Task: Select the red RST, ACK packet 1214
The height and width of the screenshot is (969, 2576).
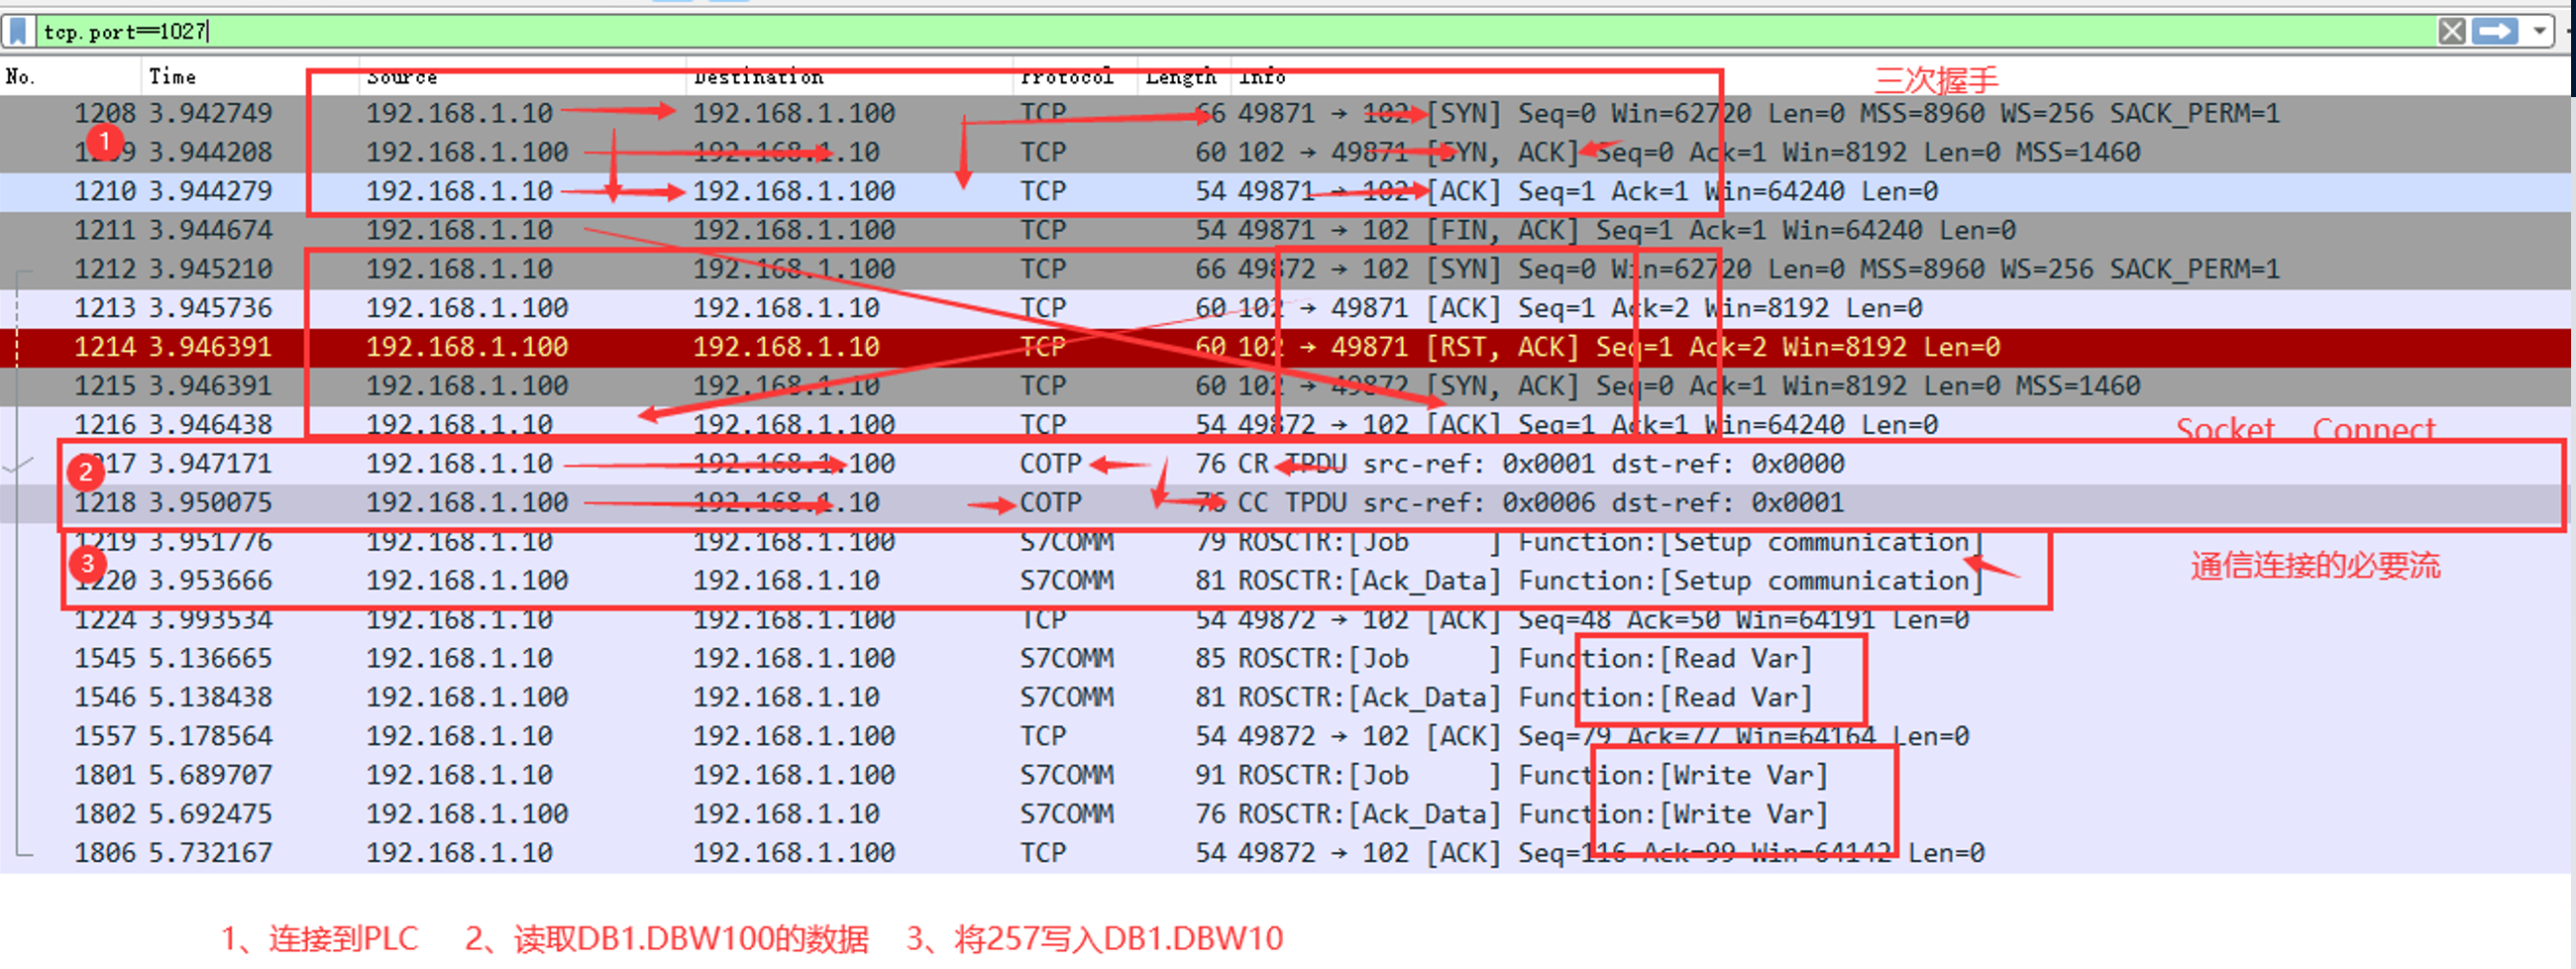Action: click(1000, 347)
